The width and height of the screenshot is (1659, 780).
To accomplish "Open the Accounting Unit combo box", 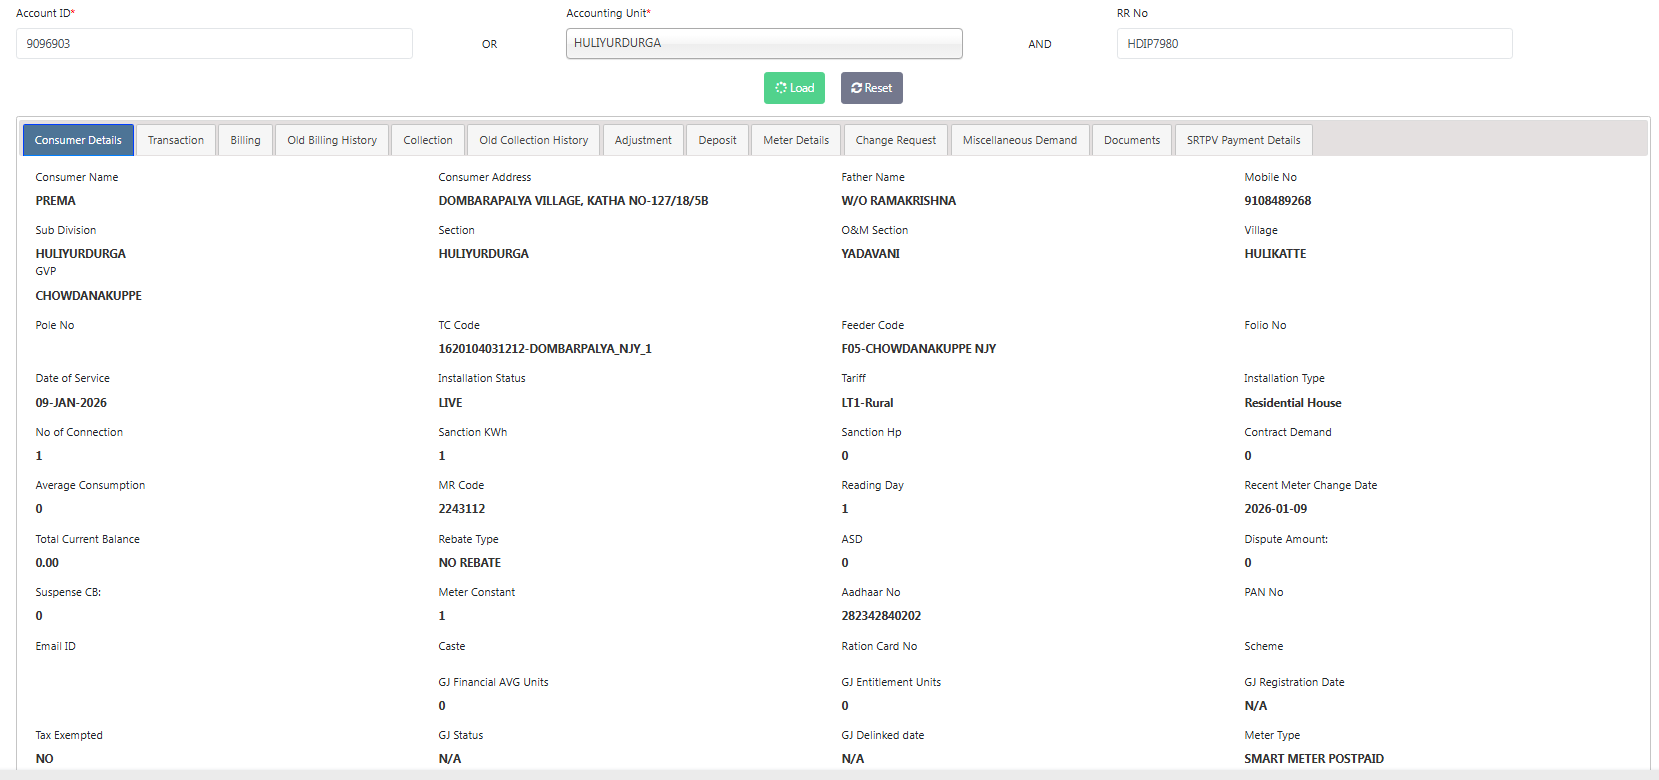I will 764,44.
